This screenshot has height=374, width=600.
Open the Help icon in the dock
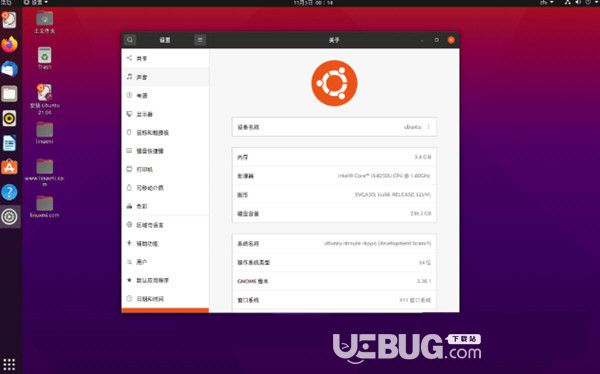pos(9,192)
